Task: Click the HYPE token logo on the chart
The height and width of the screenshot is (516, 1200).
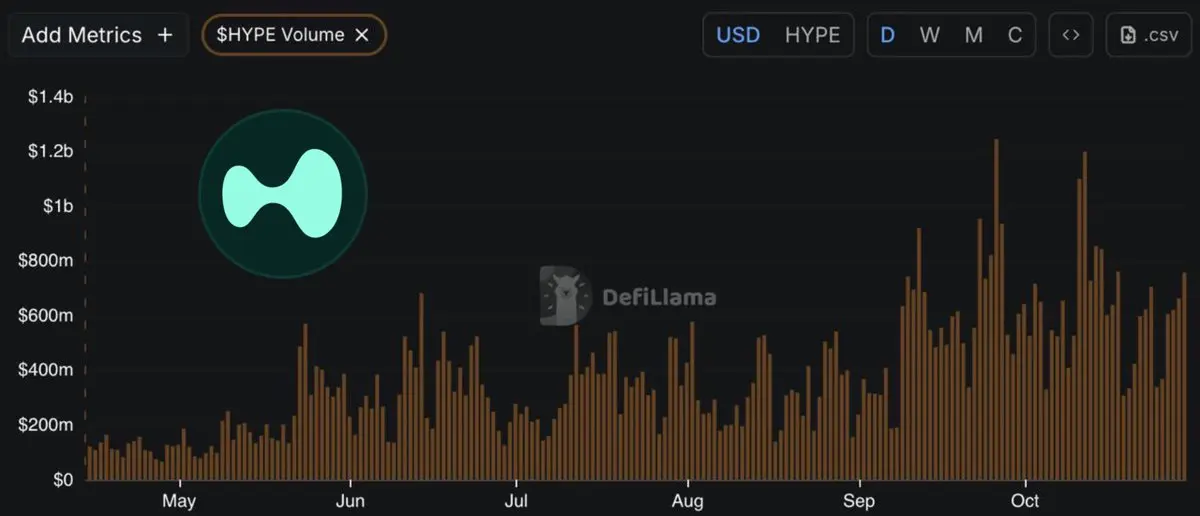Action: [x=283, y=193]
